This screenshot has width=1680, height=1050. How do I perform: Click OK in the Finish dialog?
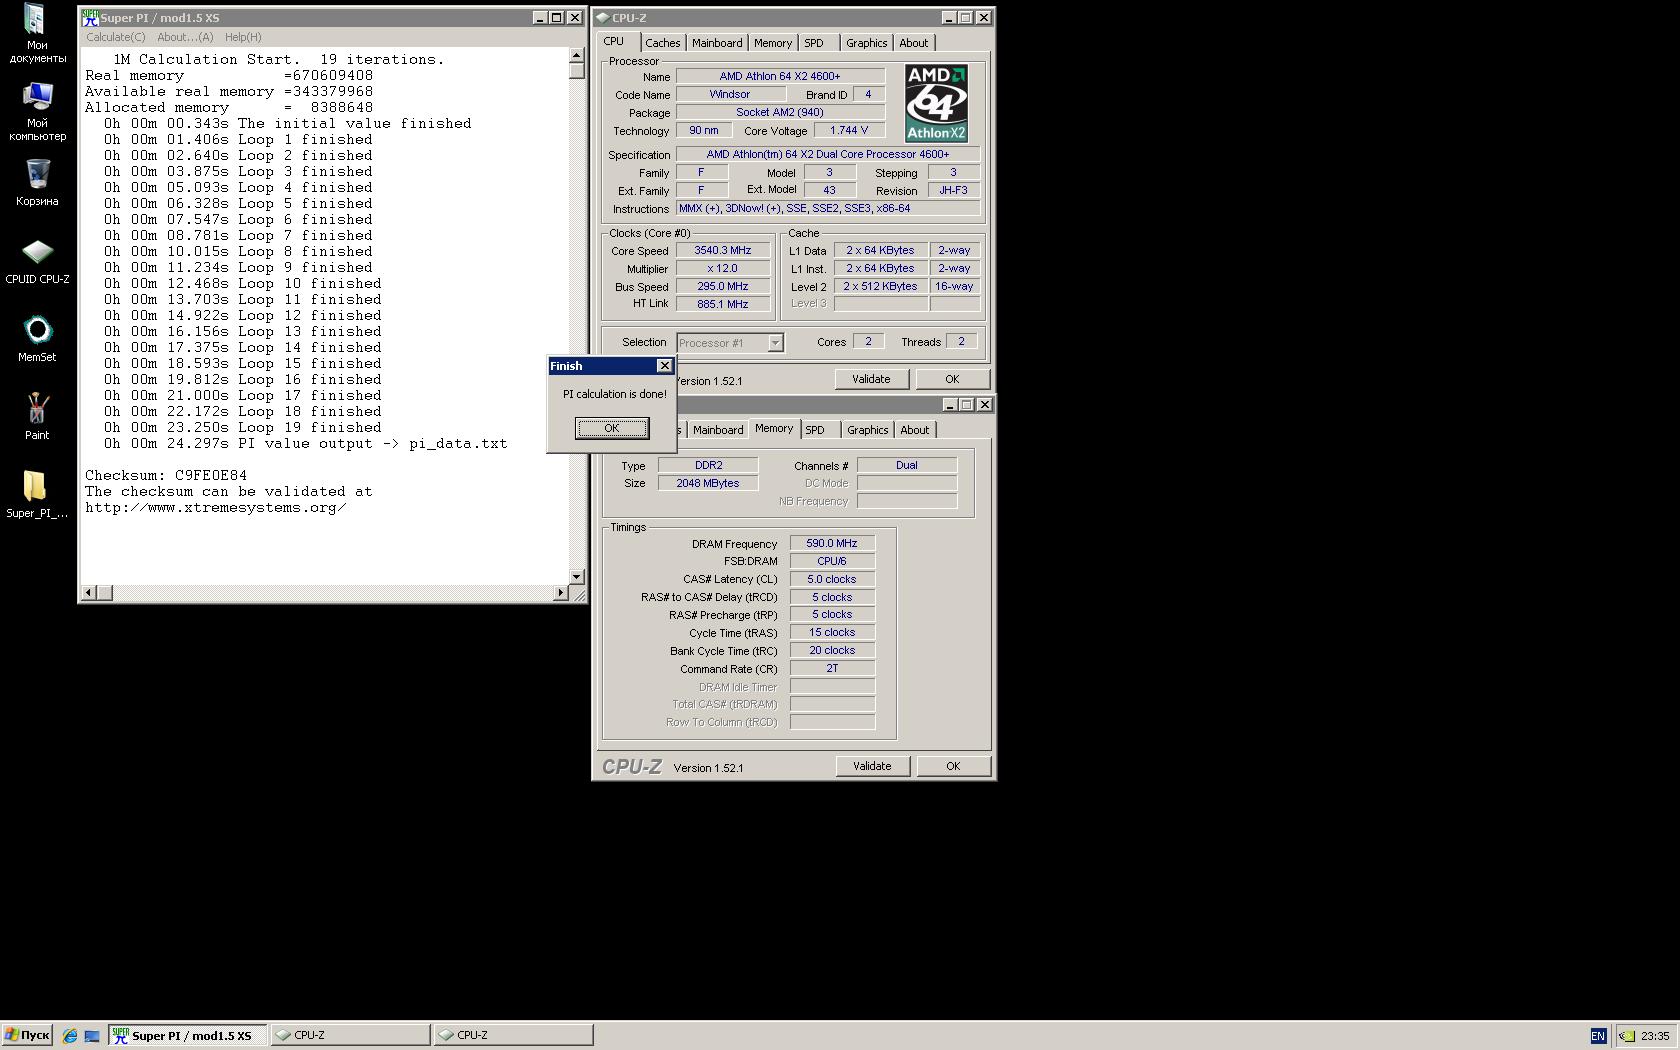pyautogui.click(x=612, y=428)
